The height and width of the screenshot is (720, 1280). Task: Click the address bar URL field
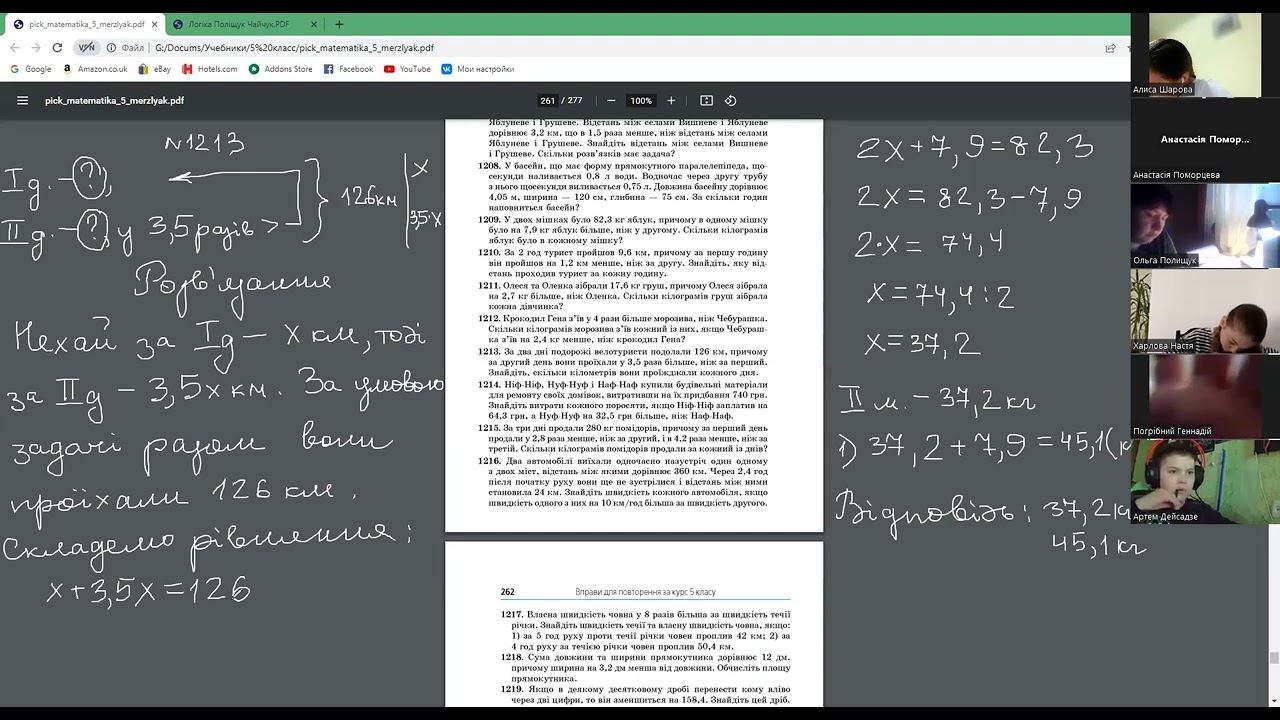(x=600, y=47)
